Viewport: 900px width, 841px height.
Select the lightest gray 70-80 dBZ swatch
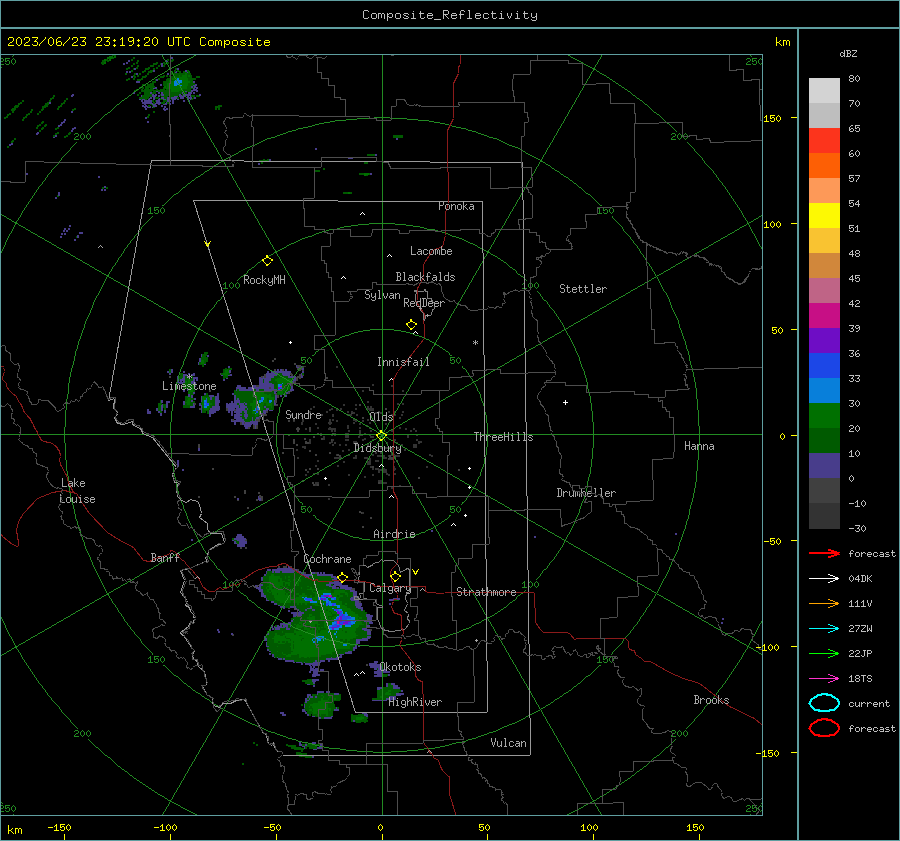pyautogui.click(x=824, y=91)
